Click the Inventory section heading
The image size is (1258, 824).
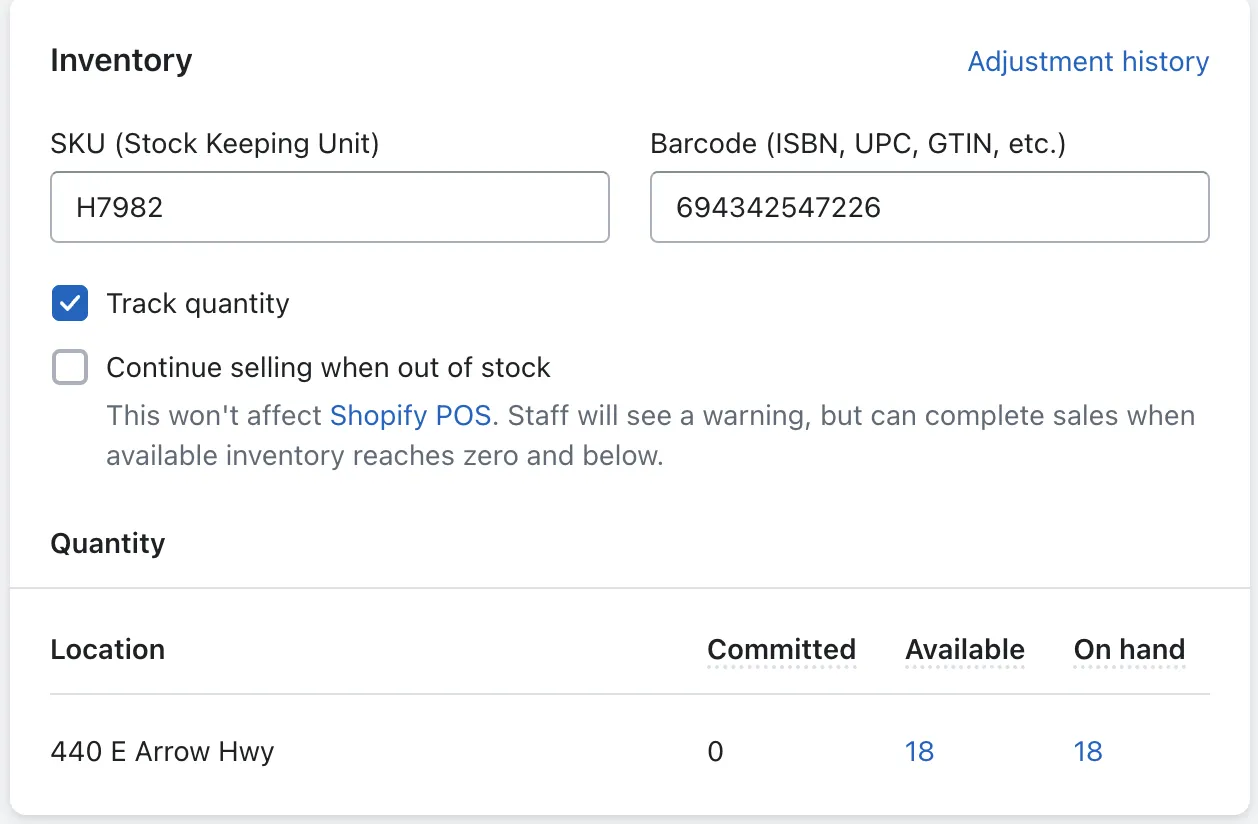tap(121, 61)
